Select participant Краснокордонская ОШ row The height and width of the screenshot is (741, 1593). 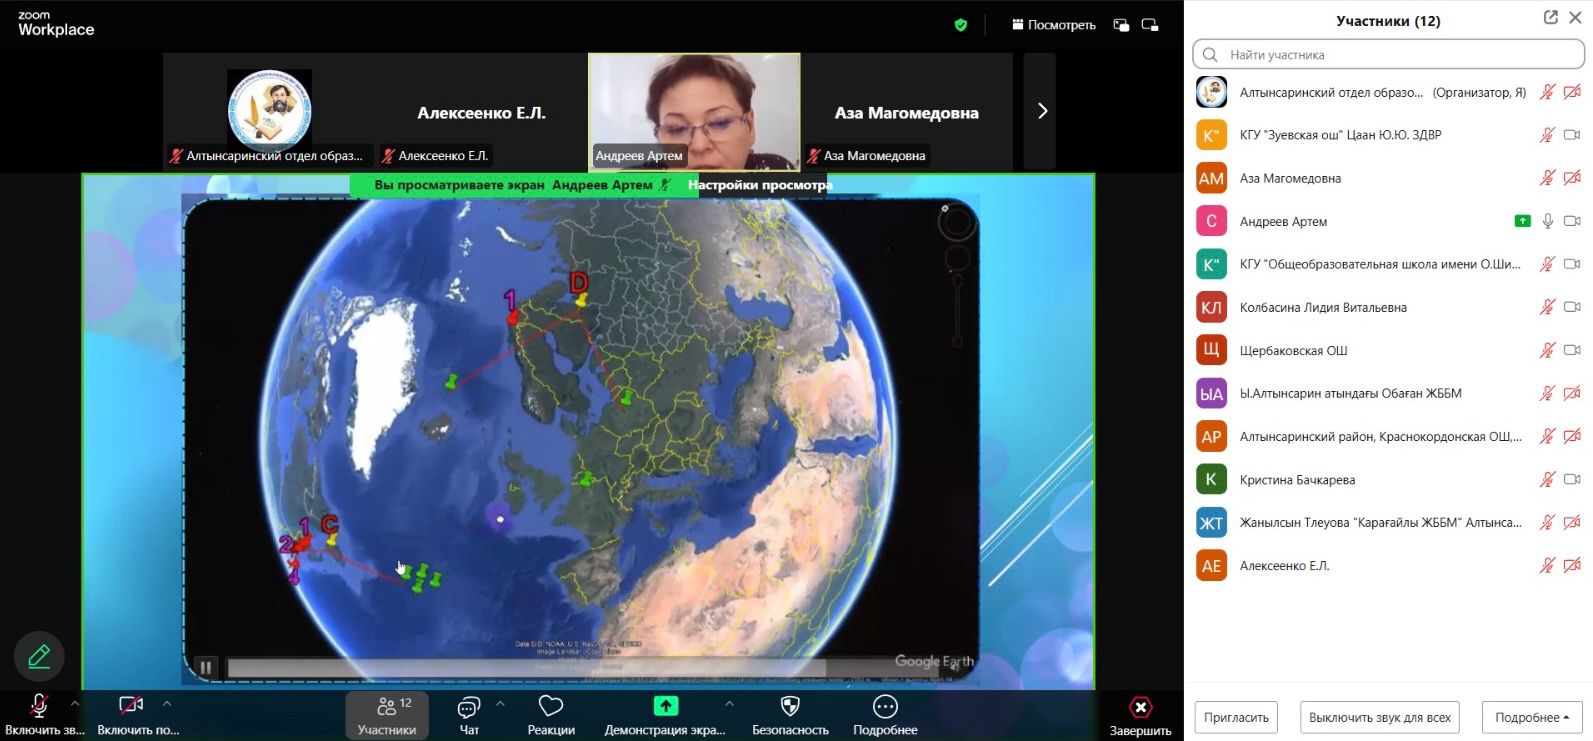1388,436
